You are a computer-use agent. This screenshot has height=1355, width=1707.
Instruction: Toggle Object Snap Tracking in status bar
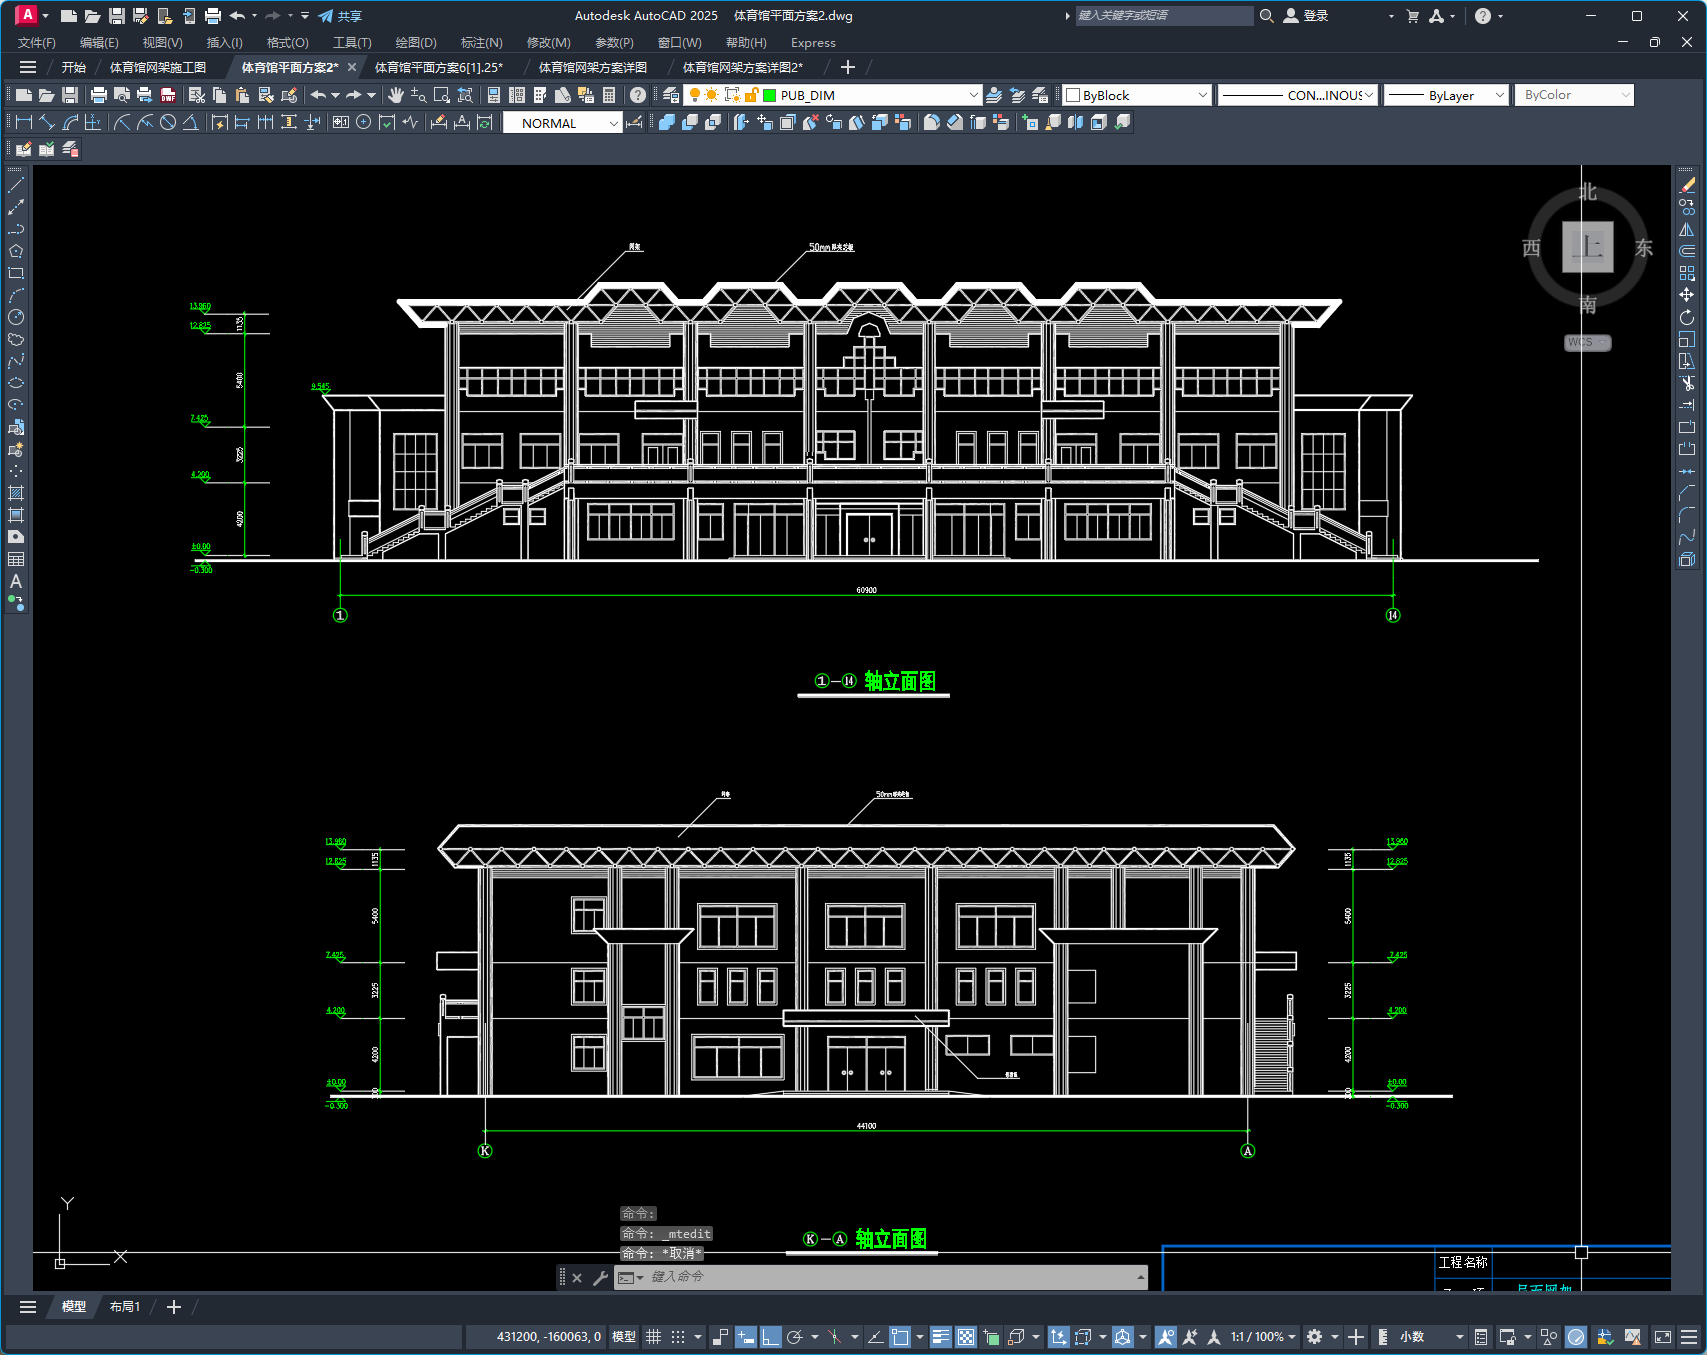point(875,1337)
